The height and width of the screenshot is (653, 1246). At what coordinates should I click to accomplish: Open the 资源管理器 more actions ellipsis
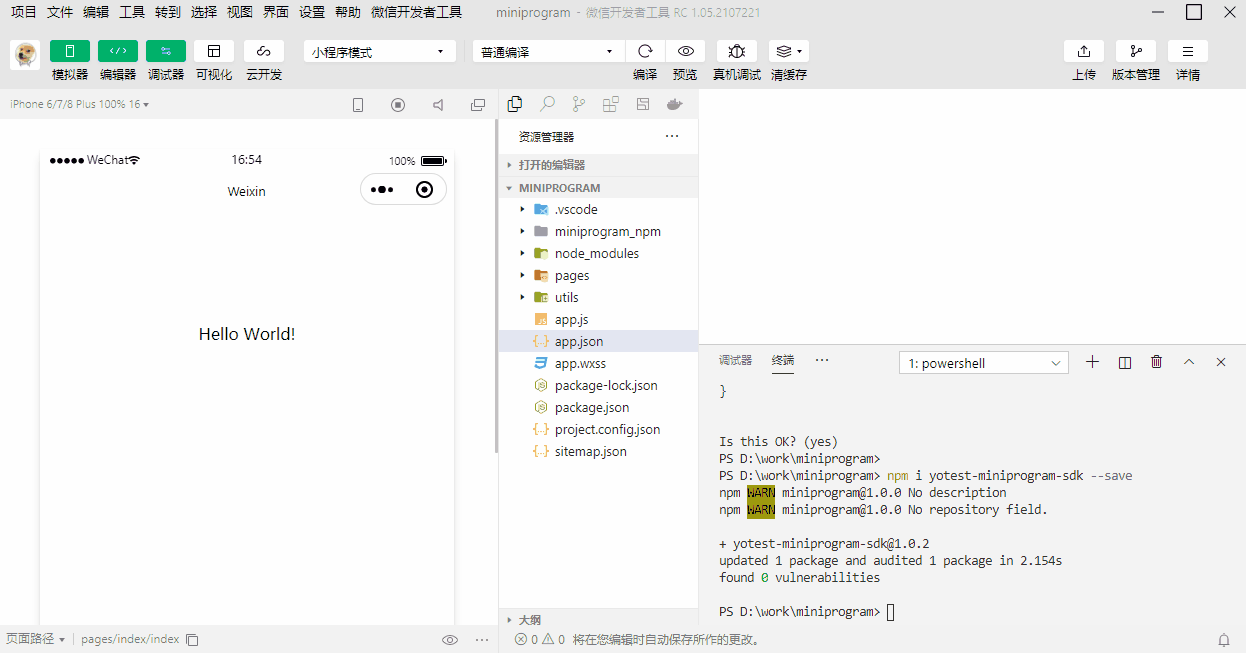tap(672, 136)
